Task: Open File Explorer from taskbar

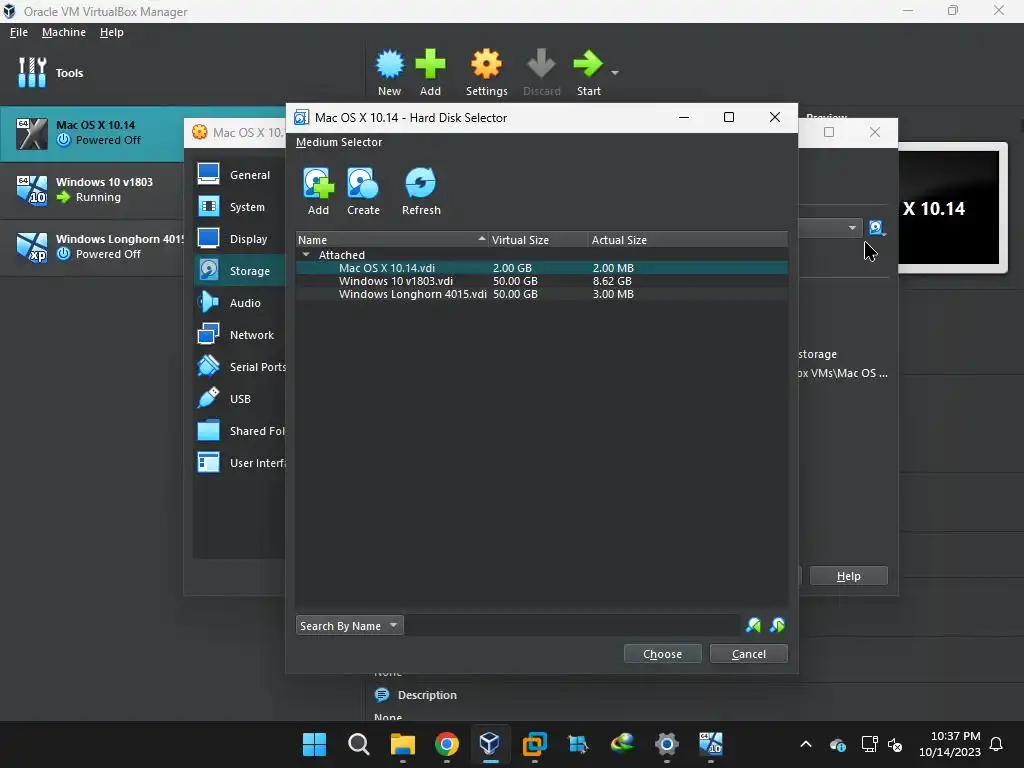Action: pyautogui.click(x=402, y=744)
